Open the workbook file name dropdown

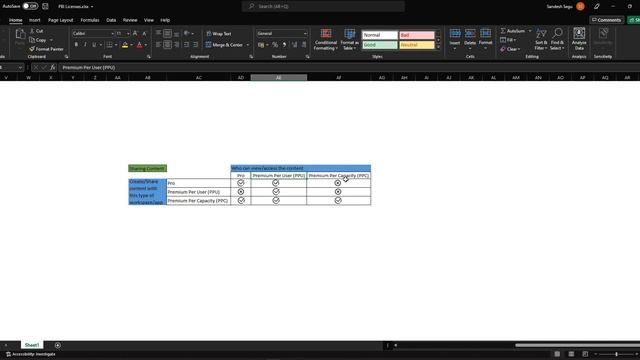[92, 7]
